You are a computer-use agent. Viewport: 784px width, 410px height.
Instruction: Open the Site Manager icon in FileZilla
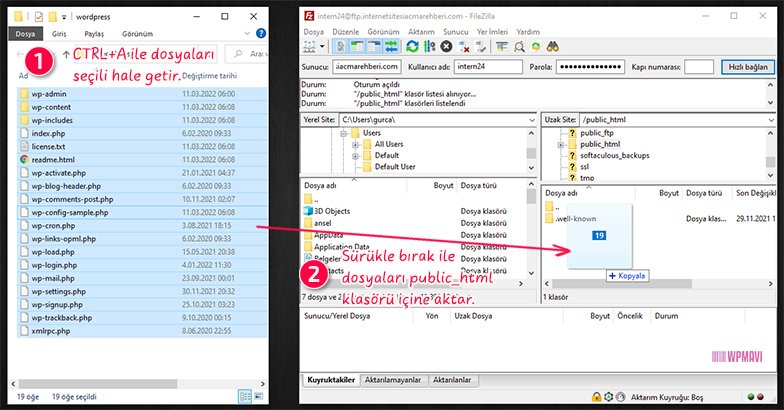pyautogui.click(x=310, y=46)
